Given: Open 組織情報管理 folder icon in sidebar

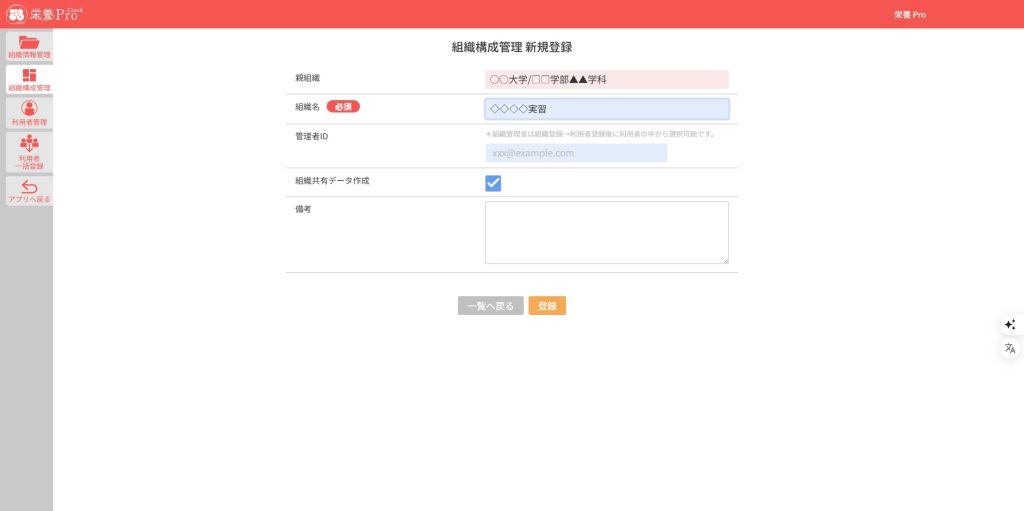Looking at the screenshot, I should [x=28, y=45].
